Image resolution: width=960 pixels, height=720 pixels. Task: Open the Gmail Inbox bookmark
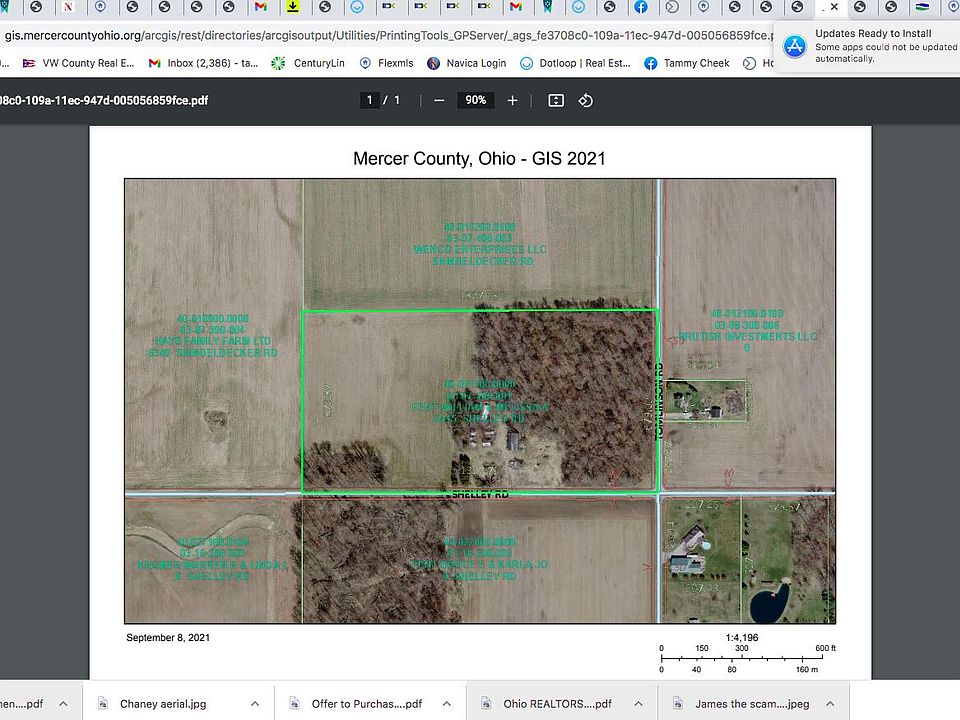click(202, 63)
